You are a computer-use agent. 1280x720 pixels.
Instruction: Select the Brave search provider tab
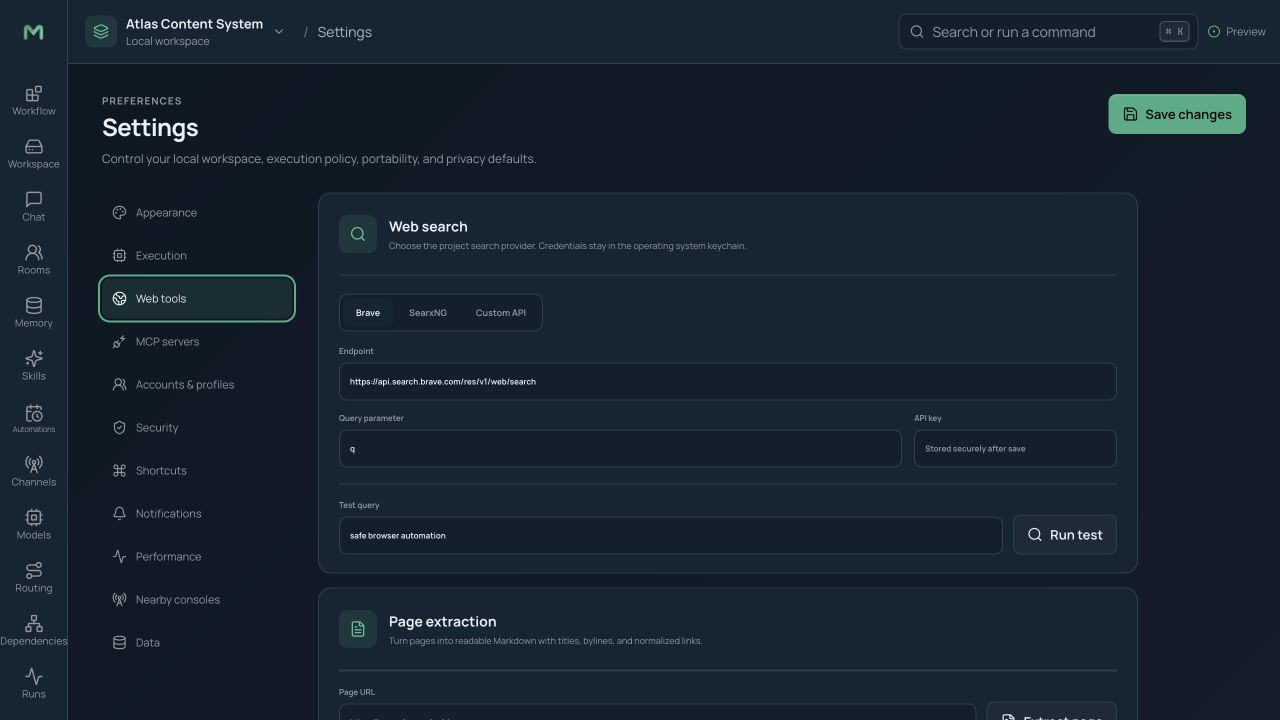[x=368, y=313]
